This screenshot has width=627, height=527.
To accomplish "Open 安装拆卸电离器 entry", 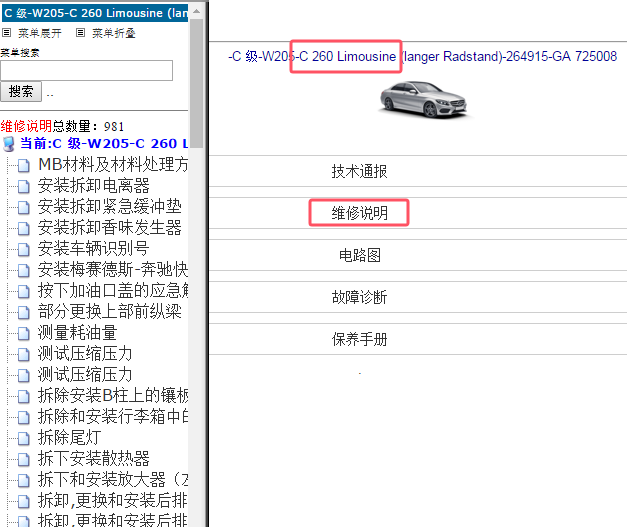I will point(94,186).
